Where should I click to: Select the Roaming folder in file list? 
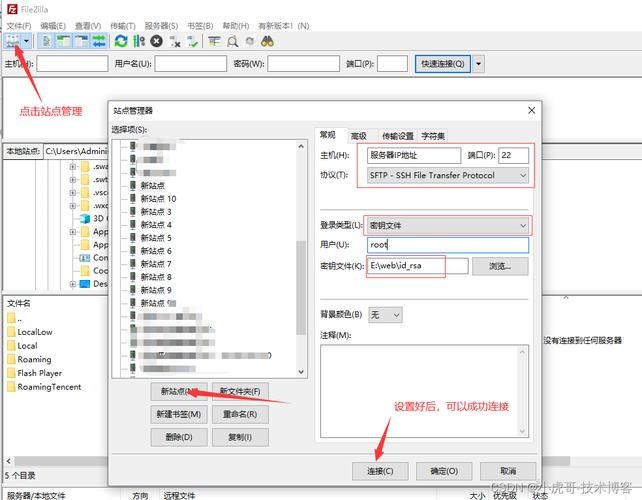point(34,359)
